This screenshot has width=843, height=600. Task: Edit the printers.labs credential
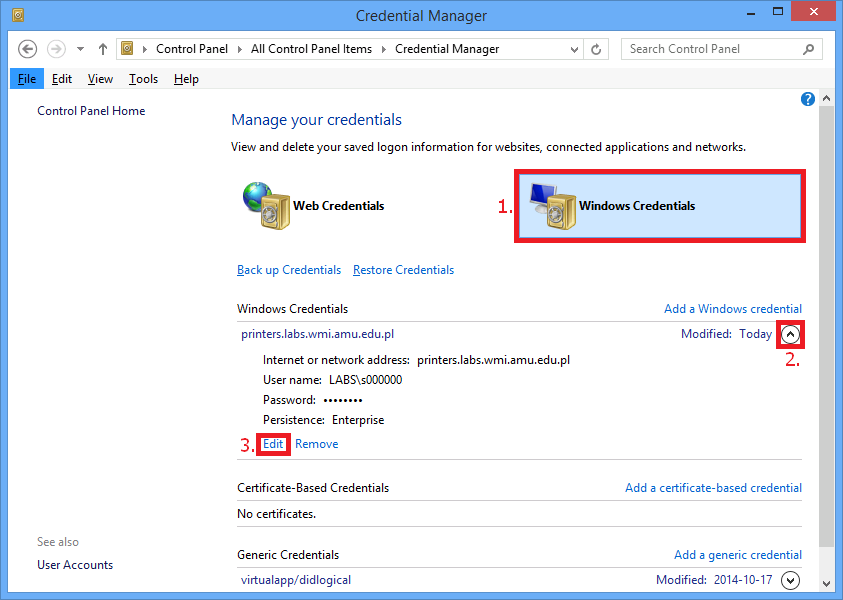[273, 444]
